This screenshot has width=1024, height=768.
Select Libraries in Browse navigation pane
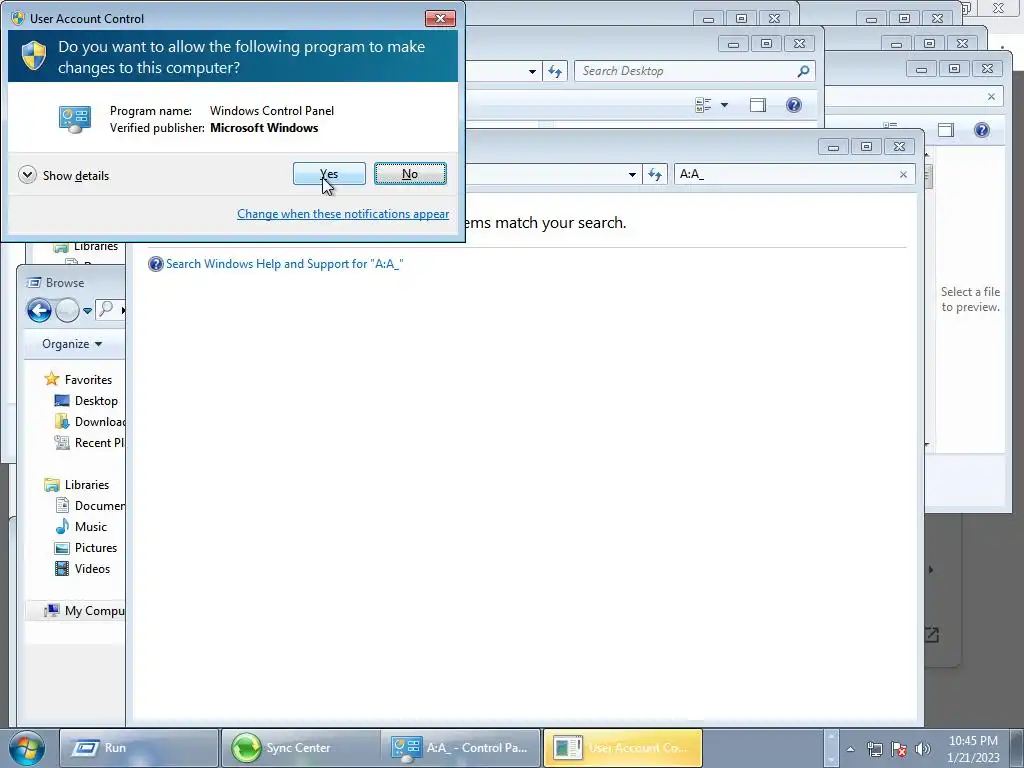pos(87,485)
